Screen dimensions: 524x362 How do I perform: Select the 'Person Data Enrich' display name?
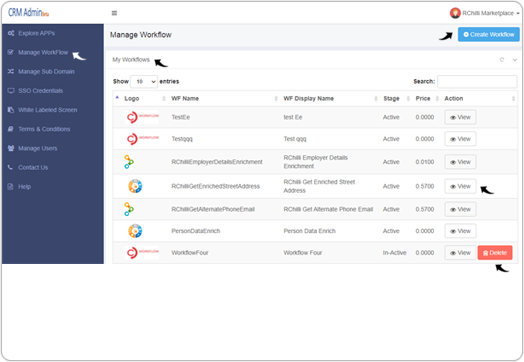[x=309, y=231]
